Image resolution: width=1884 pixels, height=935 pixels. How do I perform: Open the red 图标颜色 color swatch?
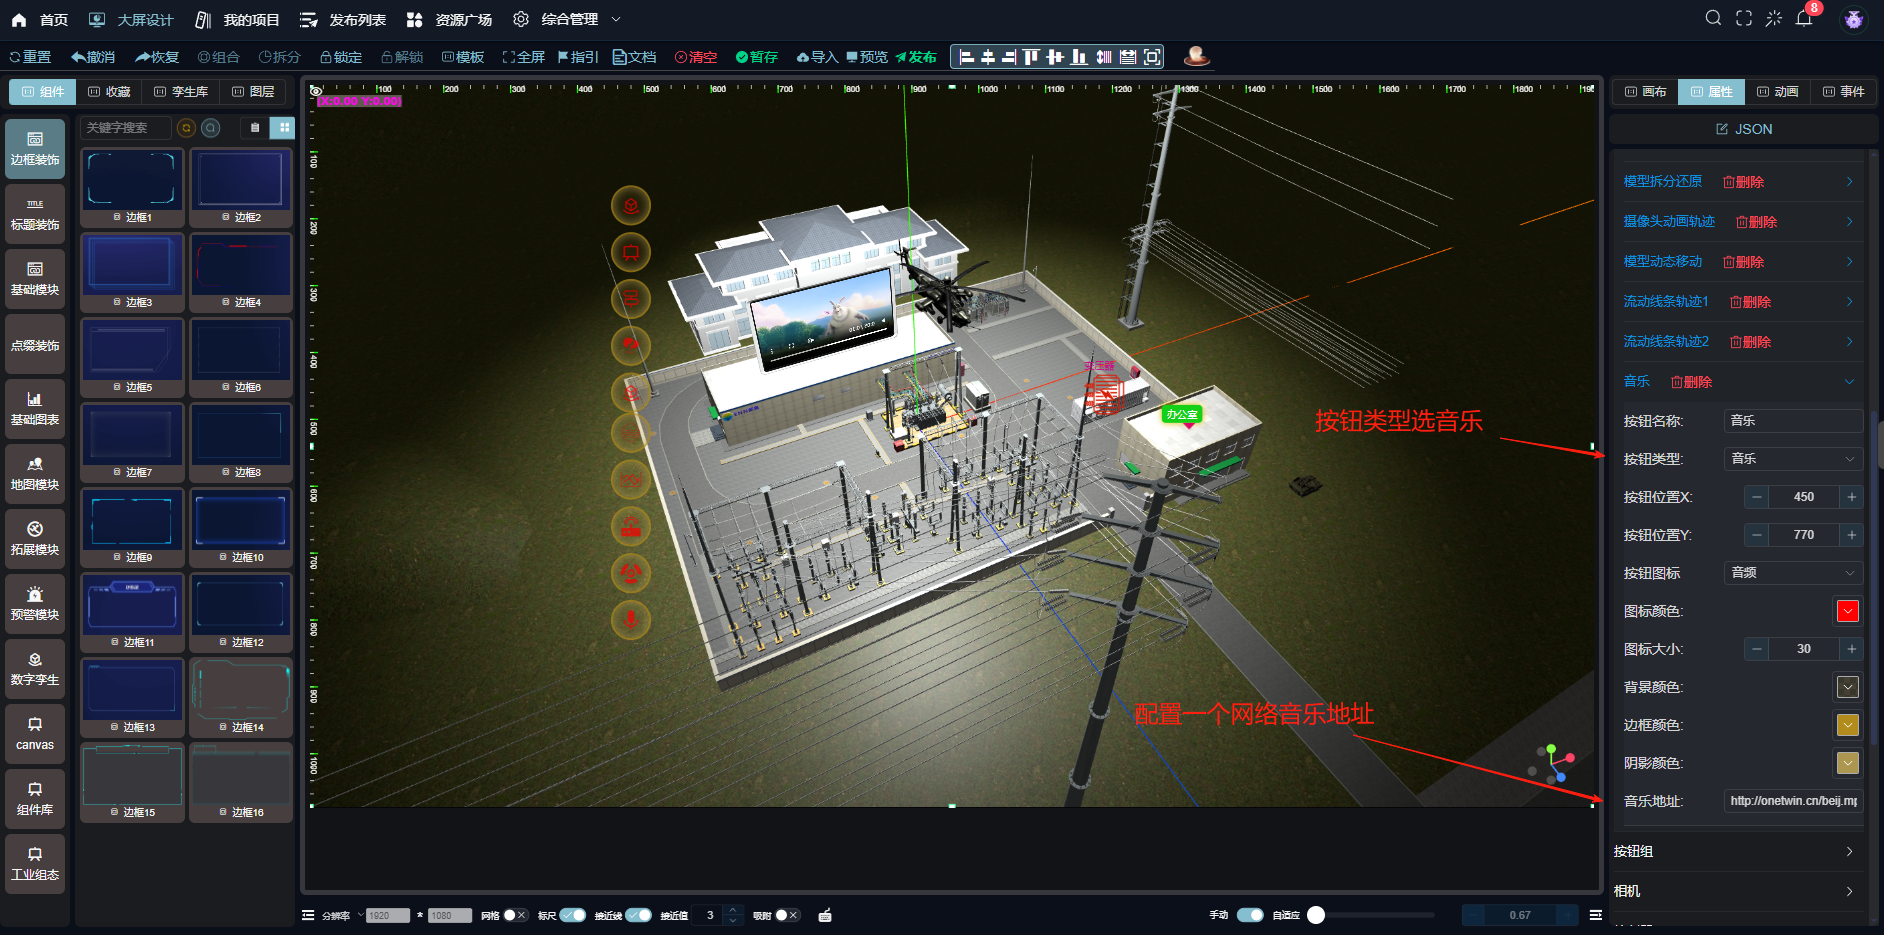coord(1847,611)
